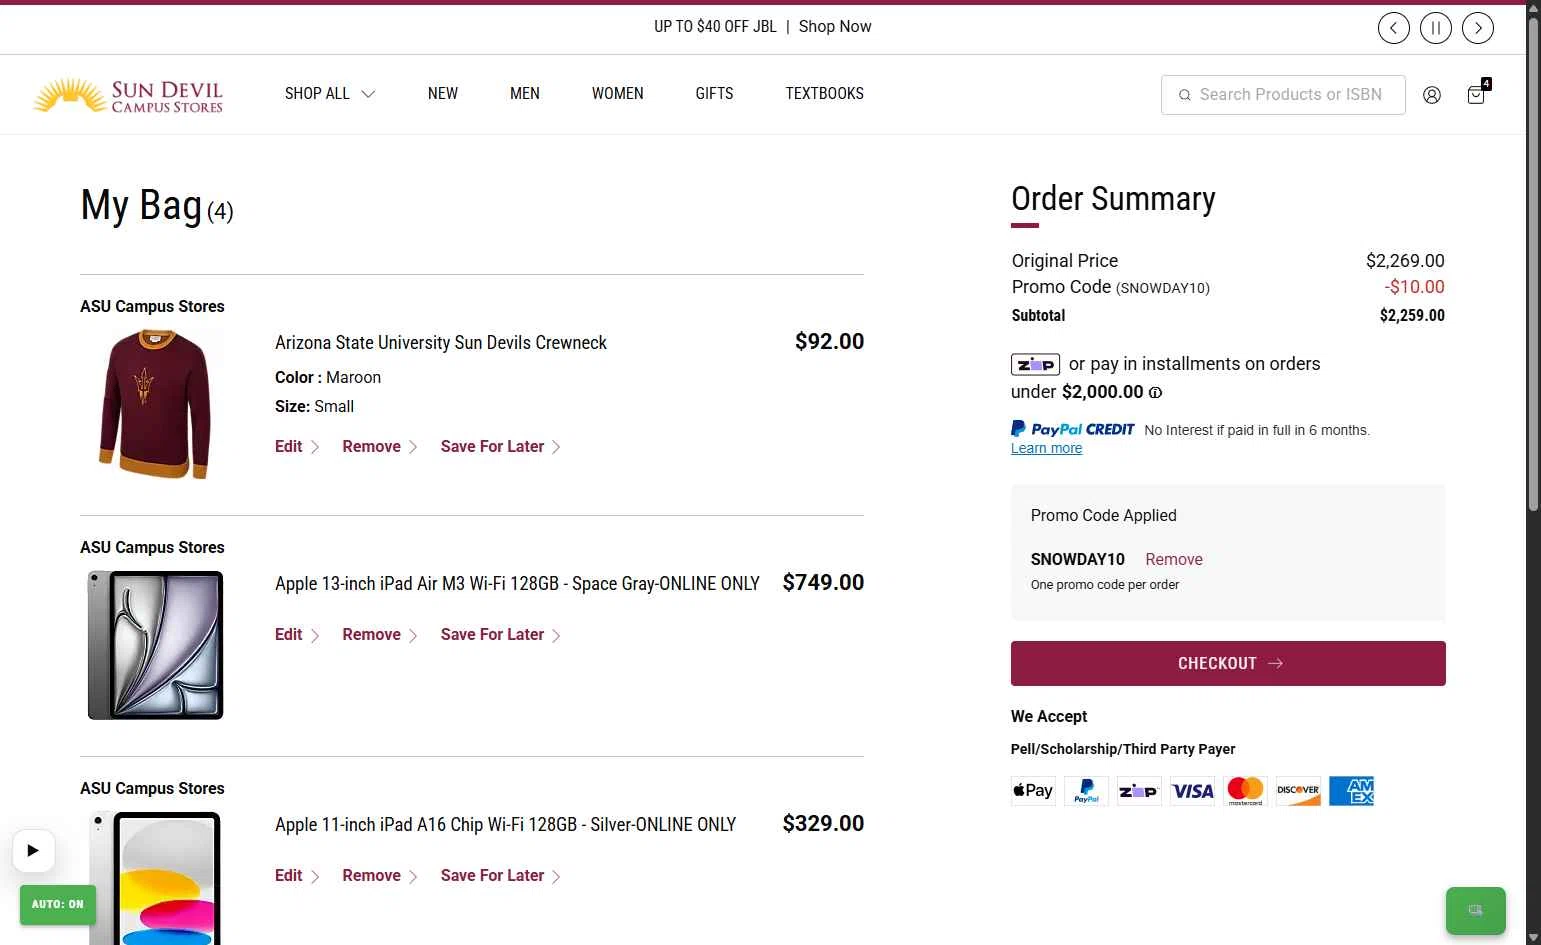This screenshot has height=945, width=1541.
Task: Save the Crewneck for later
Action: pos(501,447)
